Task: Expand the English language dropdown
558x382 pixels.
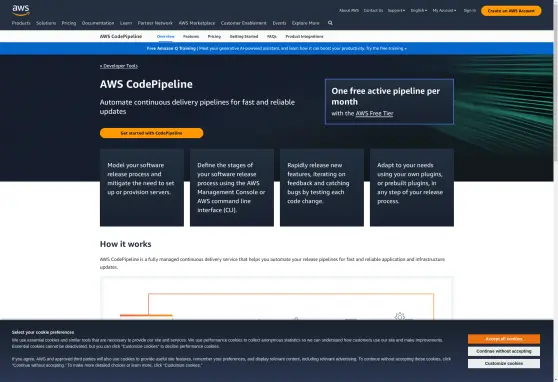Action: coord(419,11)
